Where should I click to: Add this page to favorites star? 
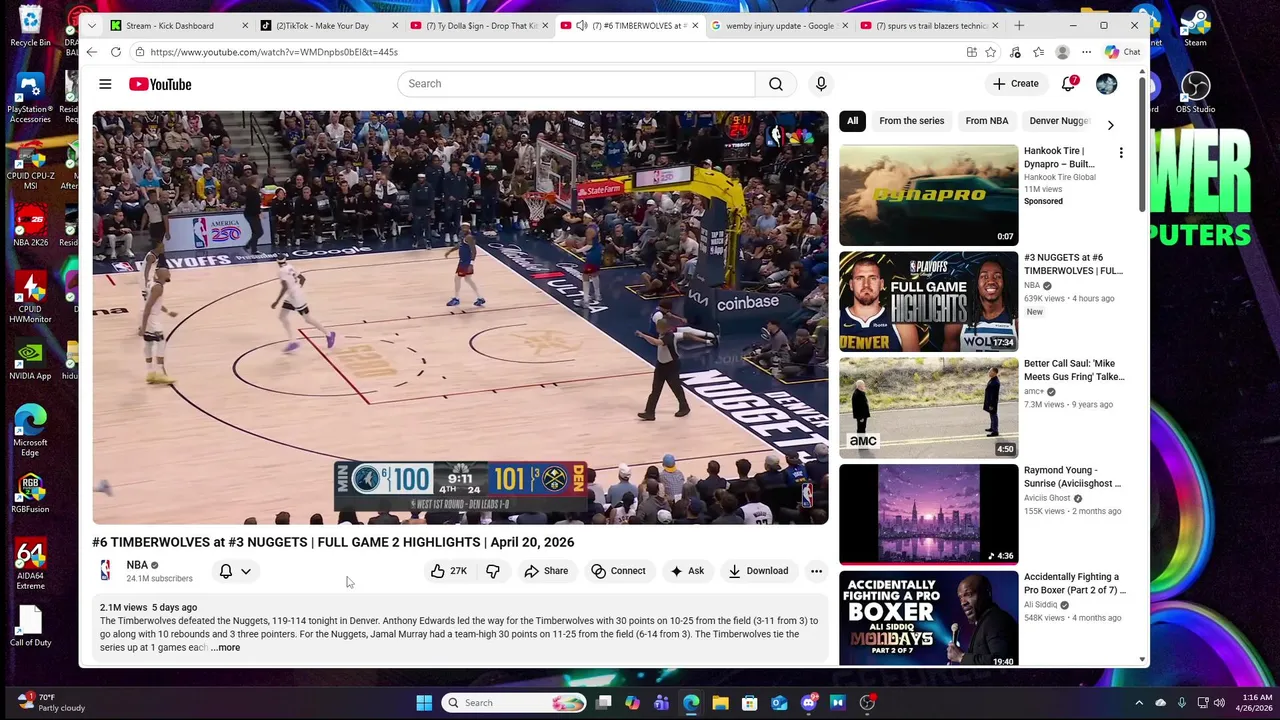click(990, 52)
